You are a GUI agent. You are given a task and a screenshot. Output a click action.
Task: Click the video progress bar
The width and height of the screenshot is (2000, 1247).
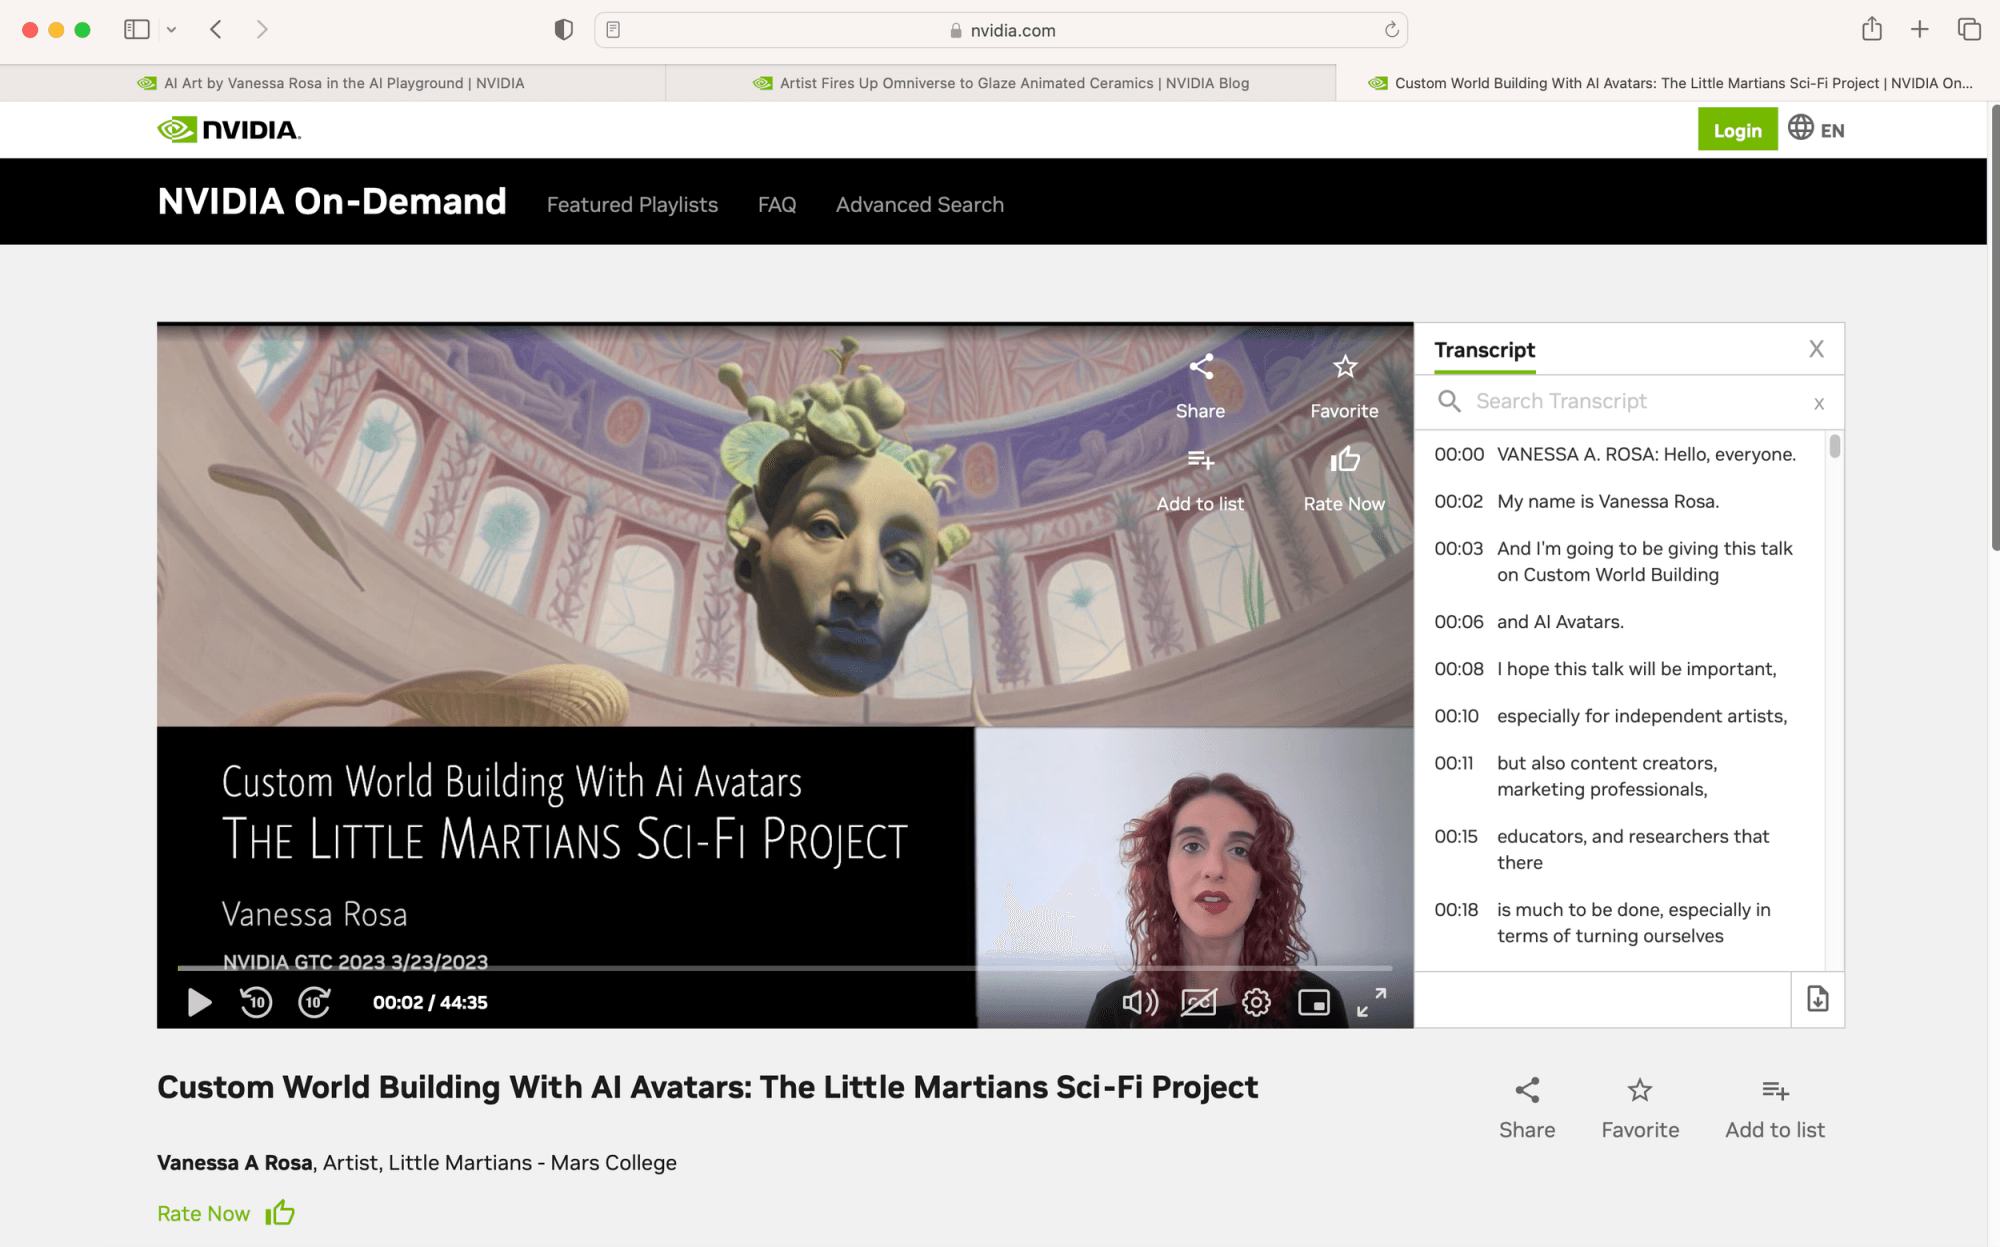[784, 968]
